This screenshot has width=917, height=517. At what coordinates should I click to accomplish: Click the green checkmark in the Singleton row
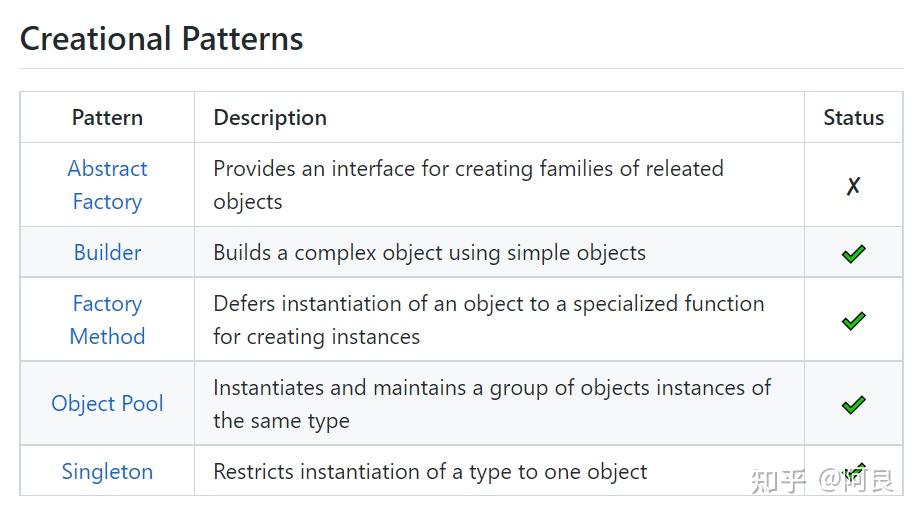click(x=854, y=471)
